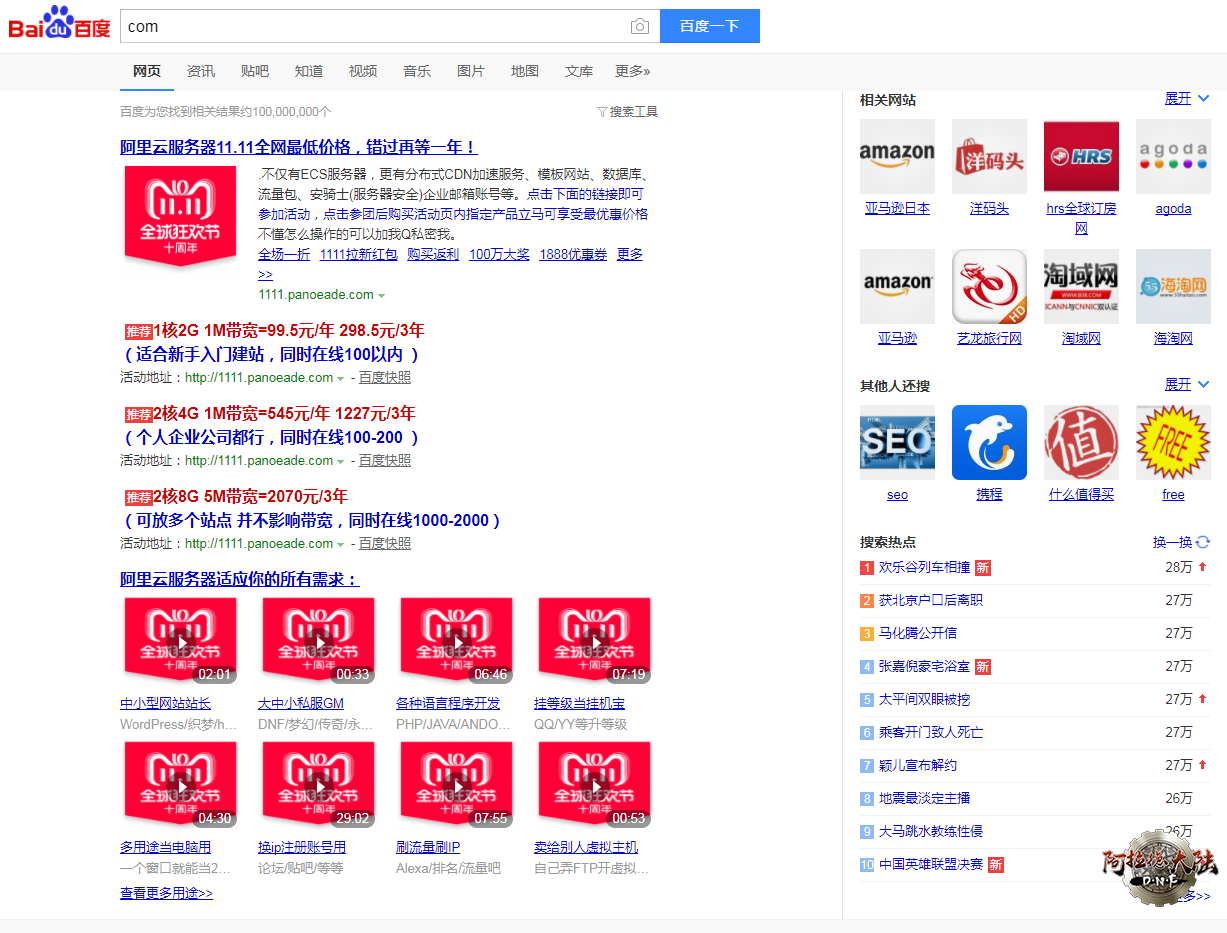Open the 1111拉新红包 link
The image size is (1227, 933).
click(359, 254)
